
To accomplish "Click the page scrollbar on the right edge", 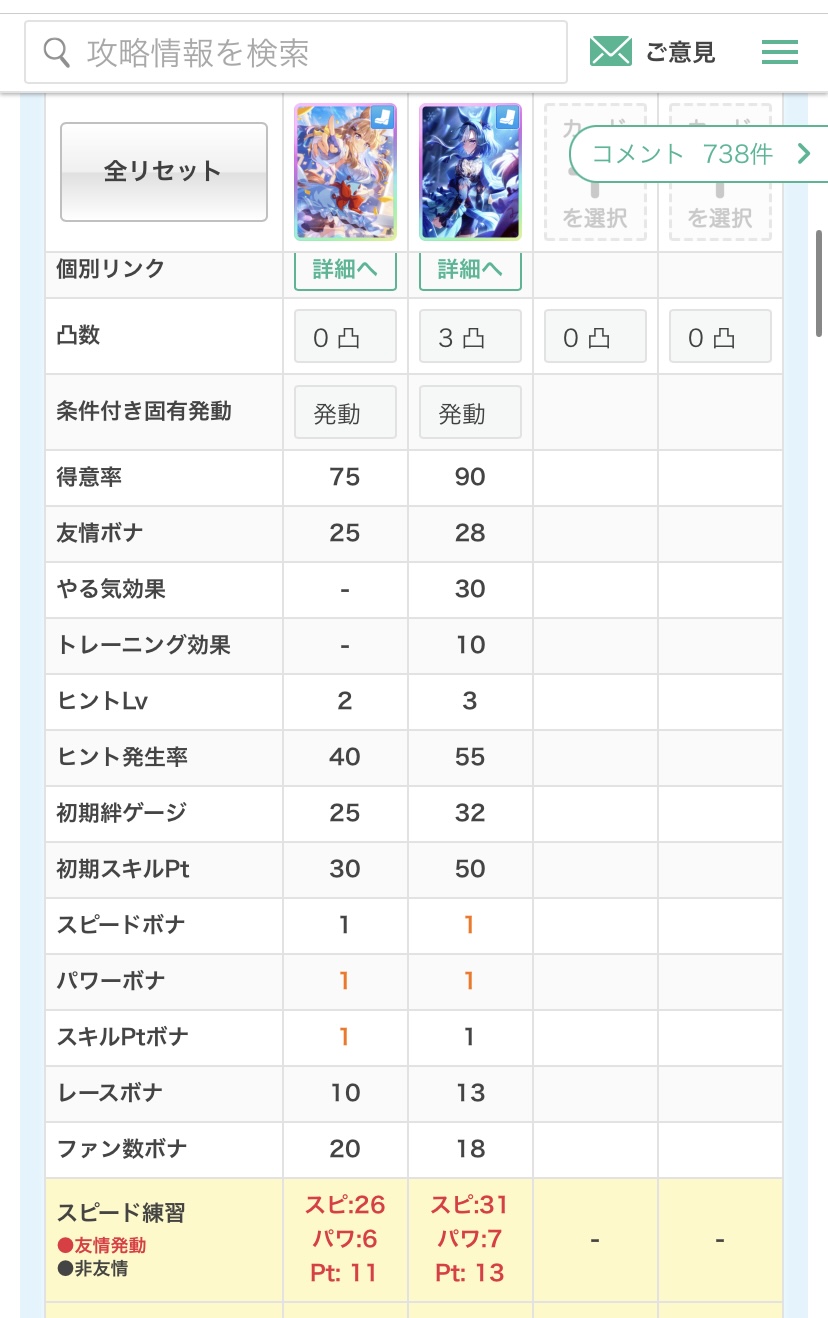I will click(x=820, y=283).
